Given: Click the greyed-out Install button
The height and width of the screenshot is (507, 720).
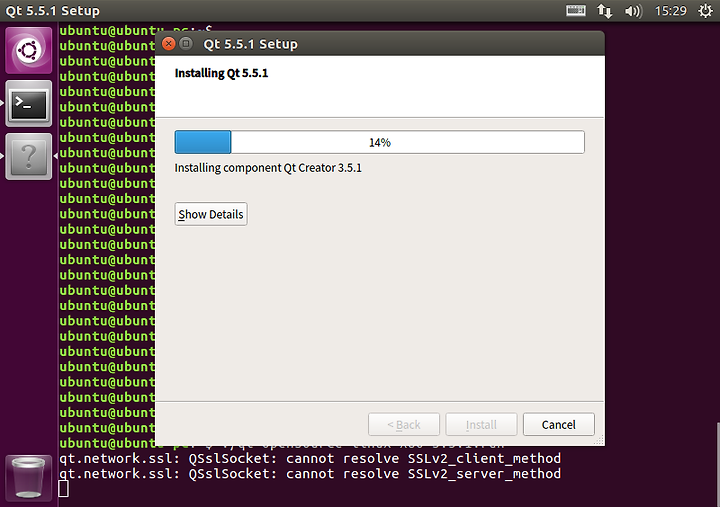Looking at the screenshot, I should click(481, 424).
